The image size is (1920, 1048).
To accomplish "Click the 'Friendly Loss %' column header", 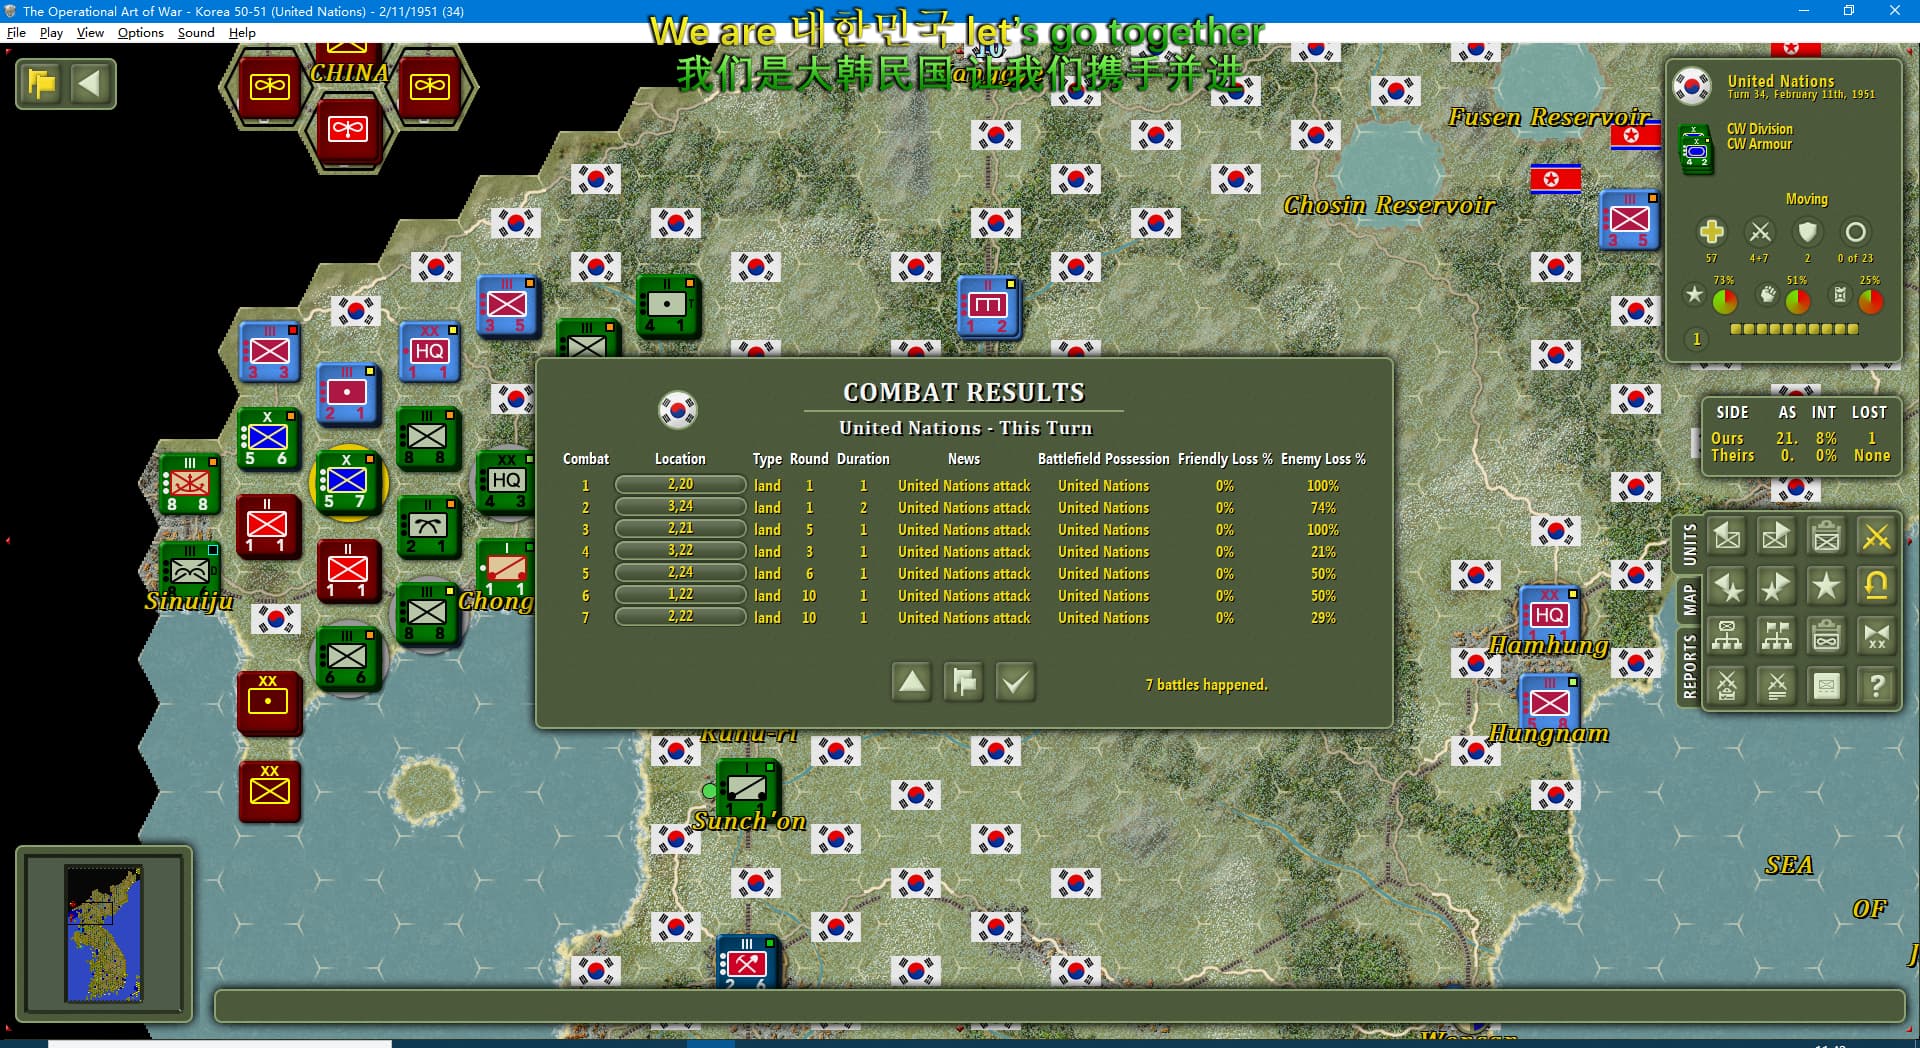I will [1225, 459].
